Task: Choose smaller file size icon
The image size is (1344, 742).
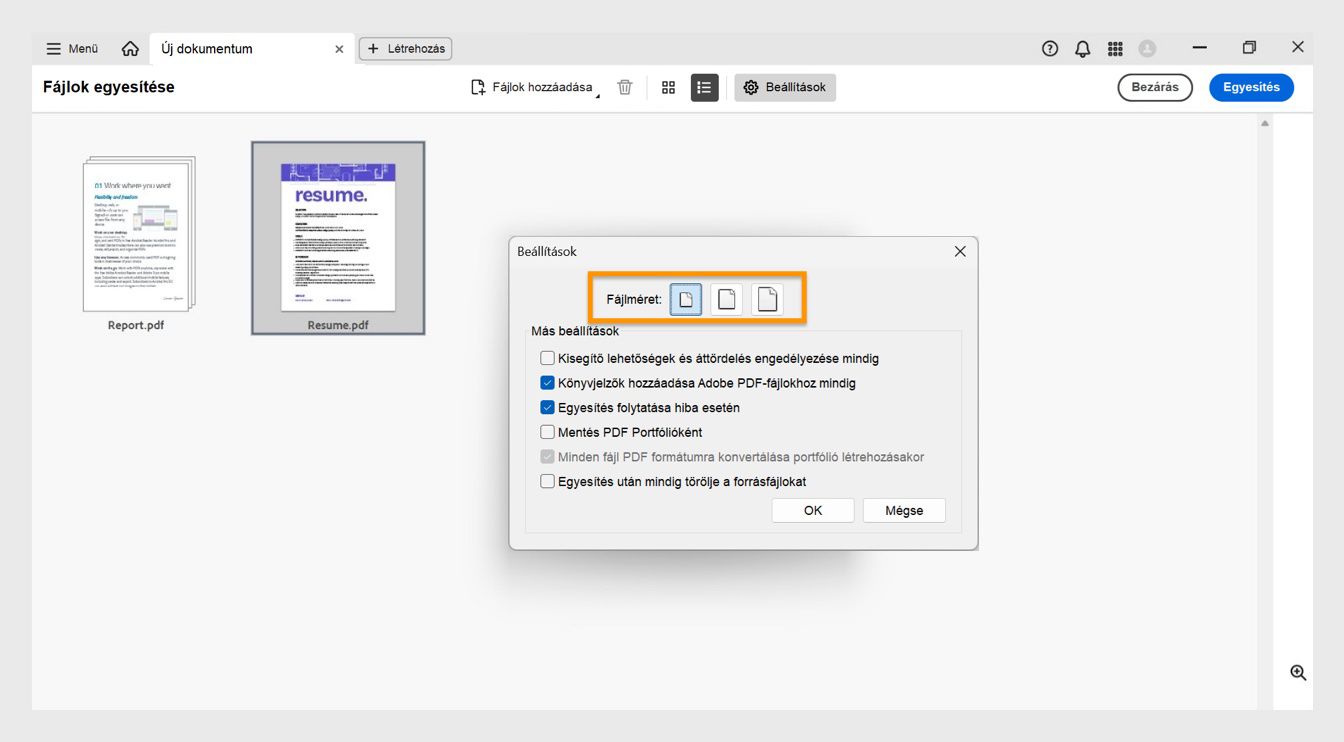Action: point(686,299)
